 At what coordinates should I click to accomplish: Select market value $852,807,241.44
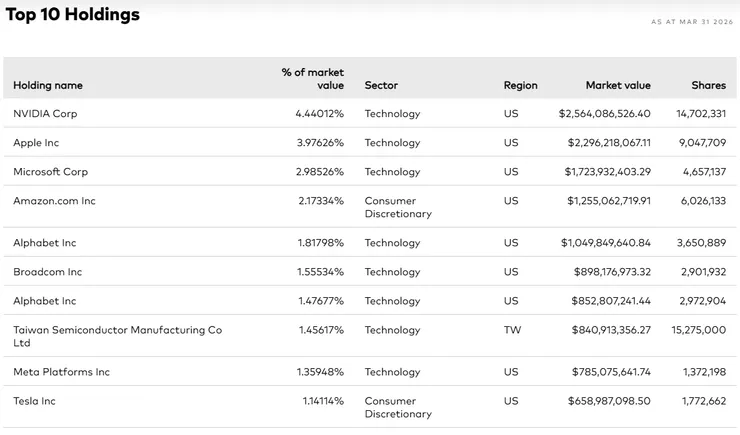(x=611, y=301)
